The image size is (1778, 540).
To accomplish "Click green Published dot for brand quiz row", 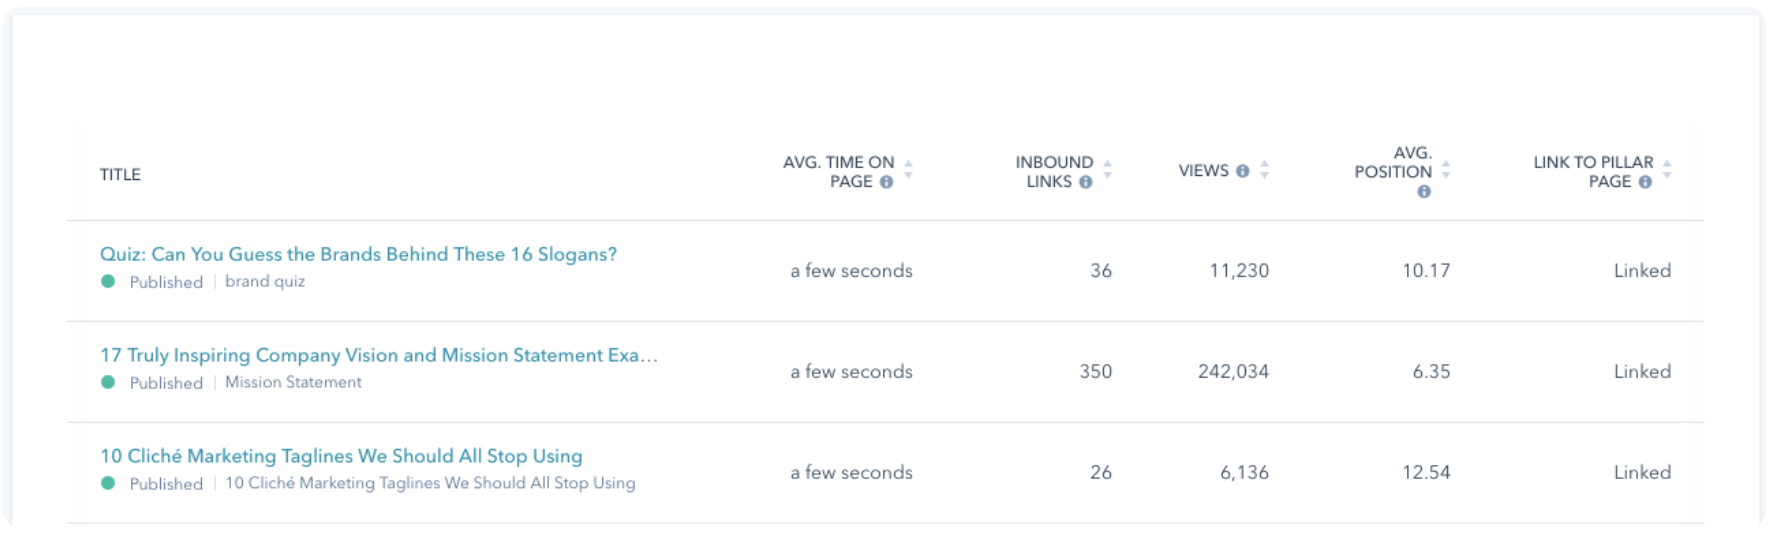I will click(x=108, y=282).
